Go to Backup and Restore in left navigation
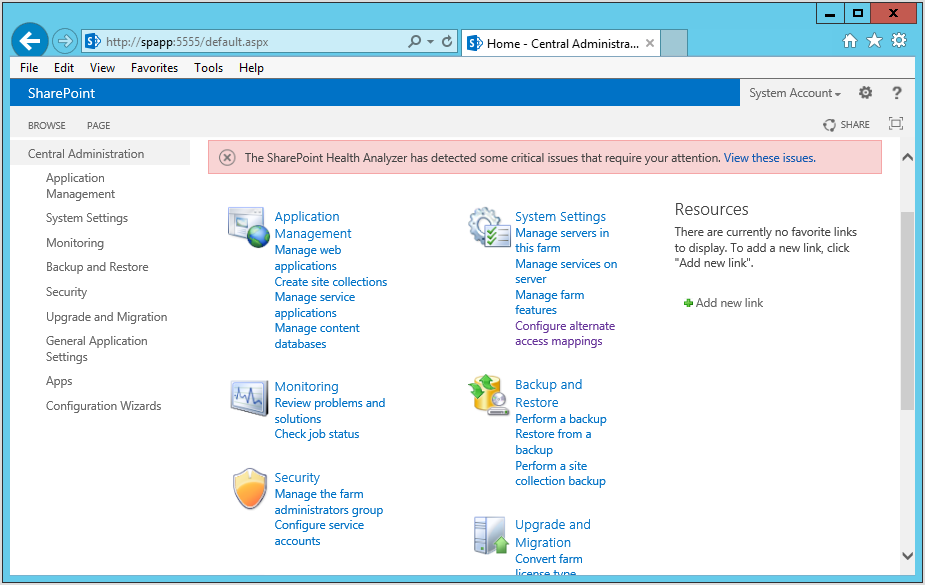925x585 pixels. (x=97, y=267)
